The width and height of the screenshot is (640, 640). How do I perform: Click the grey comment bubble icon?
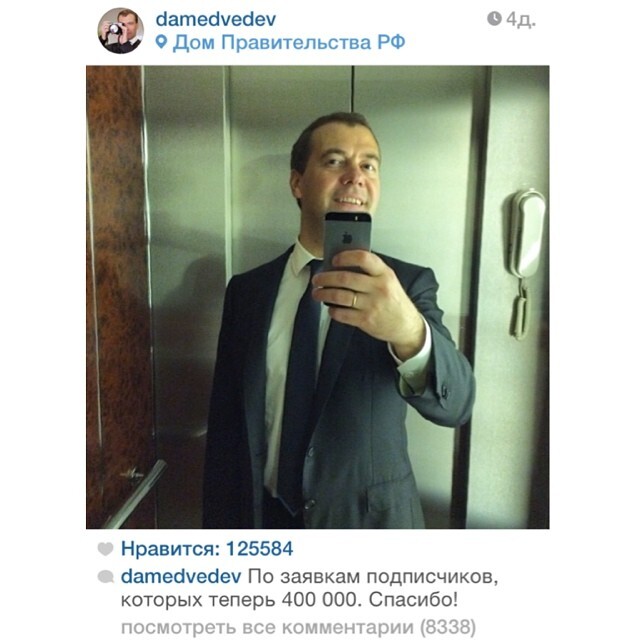(x=106, y=577)
